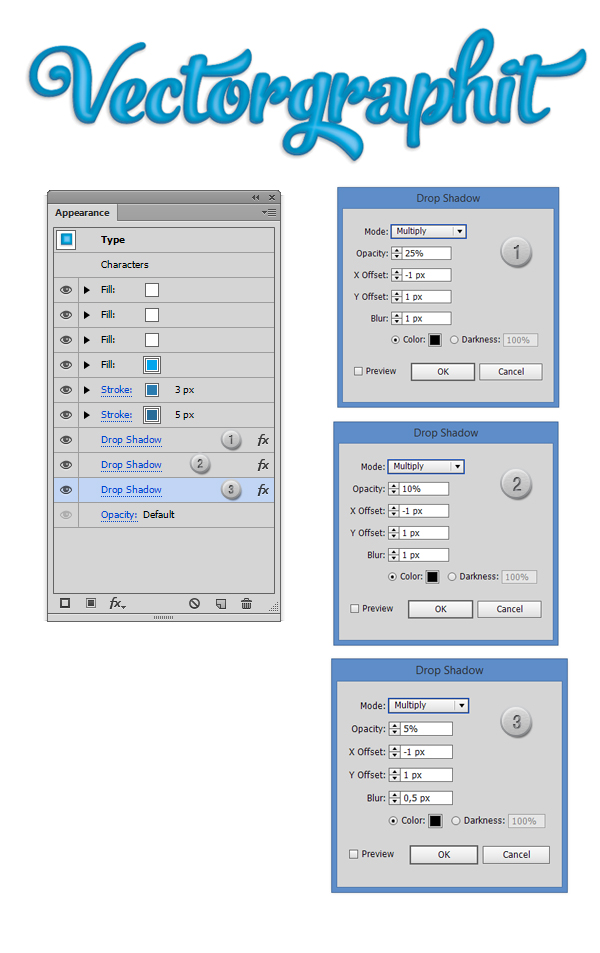Click Cancel in the 5% opacity Drop Shadow dialog

tap(516, 855)
